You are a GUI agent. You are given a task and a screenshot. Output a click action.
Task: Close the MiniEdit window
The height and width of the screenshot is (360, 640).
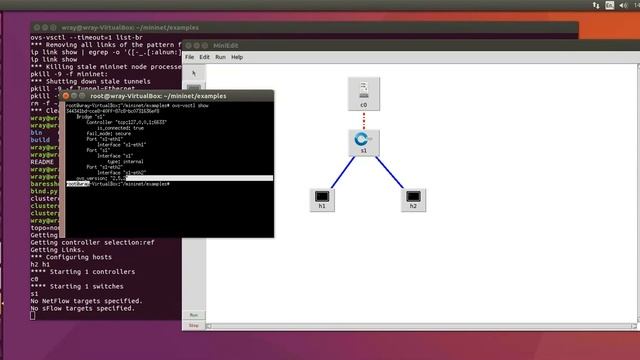coord(189,45)
